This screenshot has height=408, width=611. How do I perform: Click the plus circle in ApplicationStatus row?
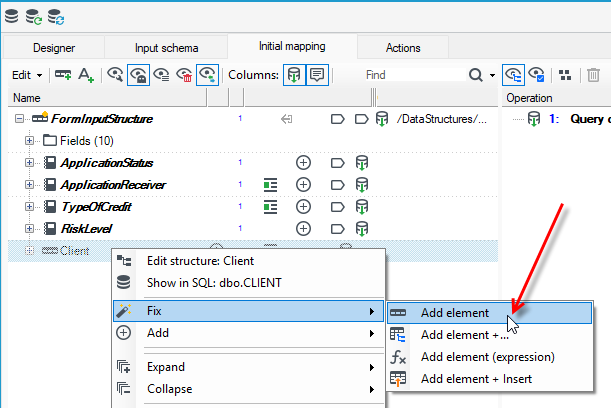click(x=303, y=162)
